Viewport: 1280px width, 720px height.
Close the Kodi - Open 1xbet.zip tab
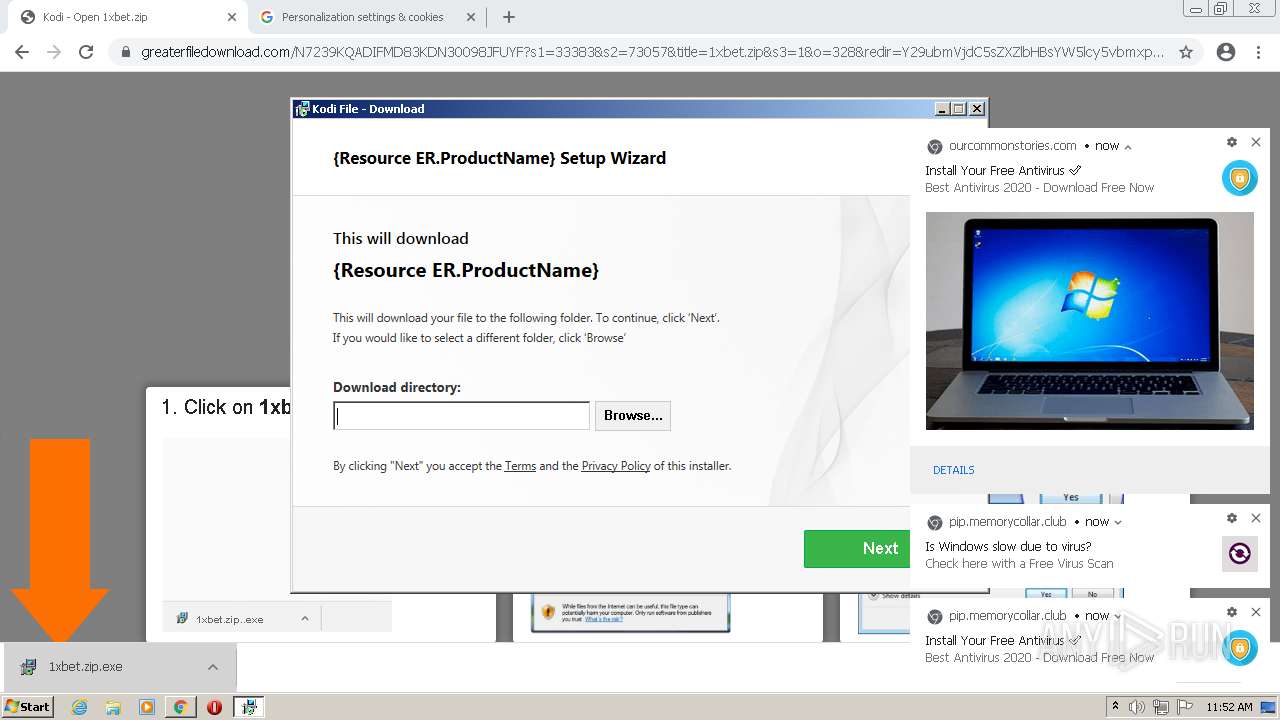pyautogui.click(x=232, y=17)
